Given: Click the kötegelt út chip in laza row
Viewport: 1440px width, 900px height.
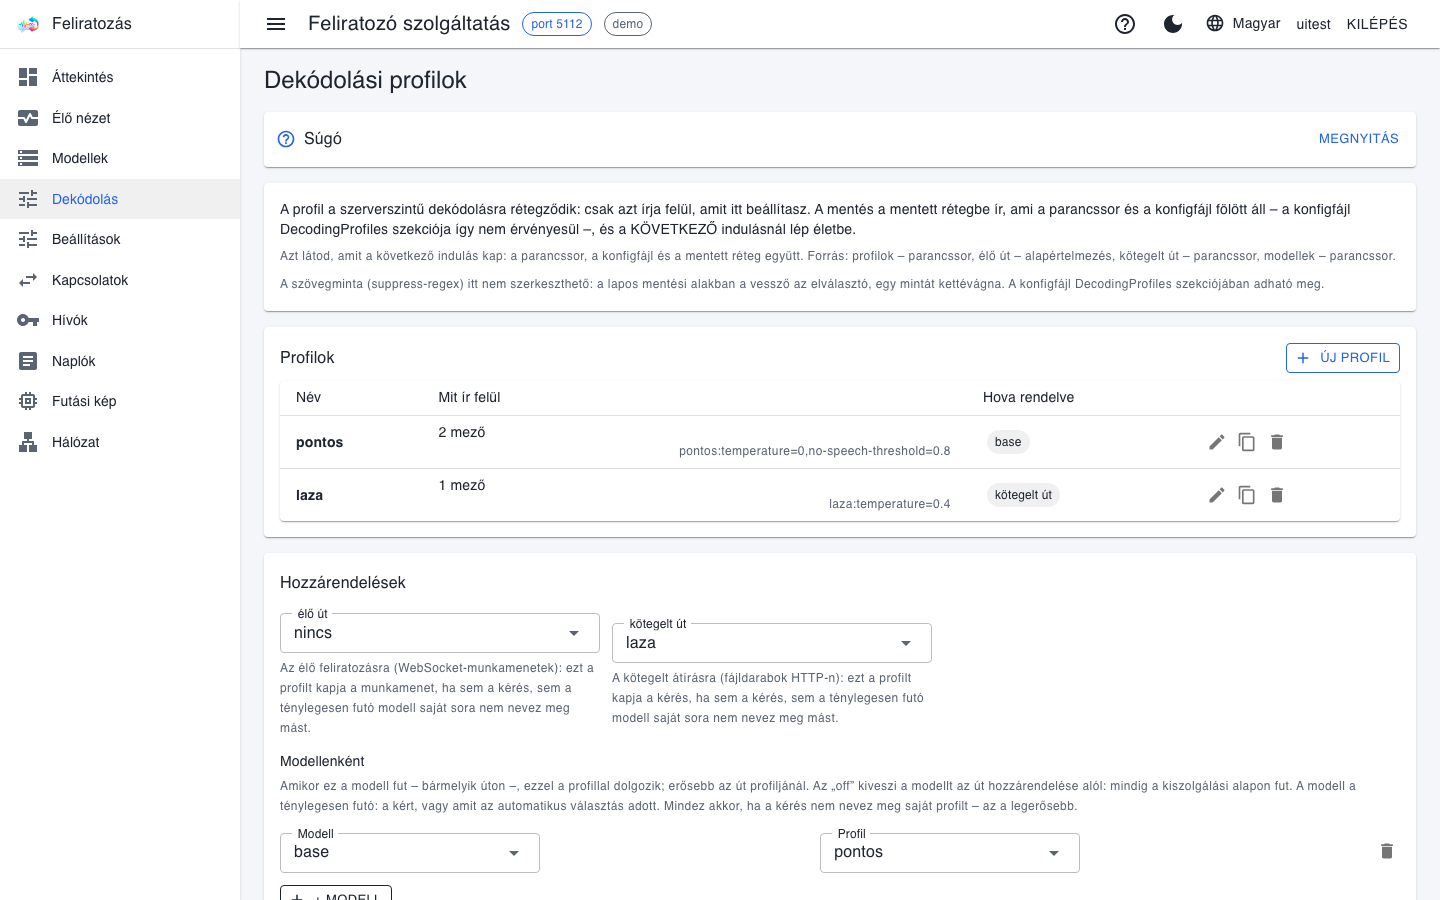Looking at the screenshot, I should coord(1023,495).
